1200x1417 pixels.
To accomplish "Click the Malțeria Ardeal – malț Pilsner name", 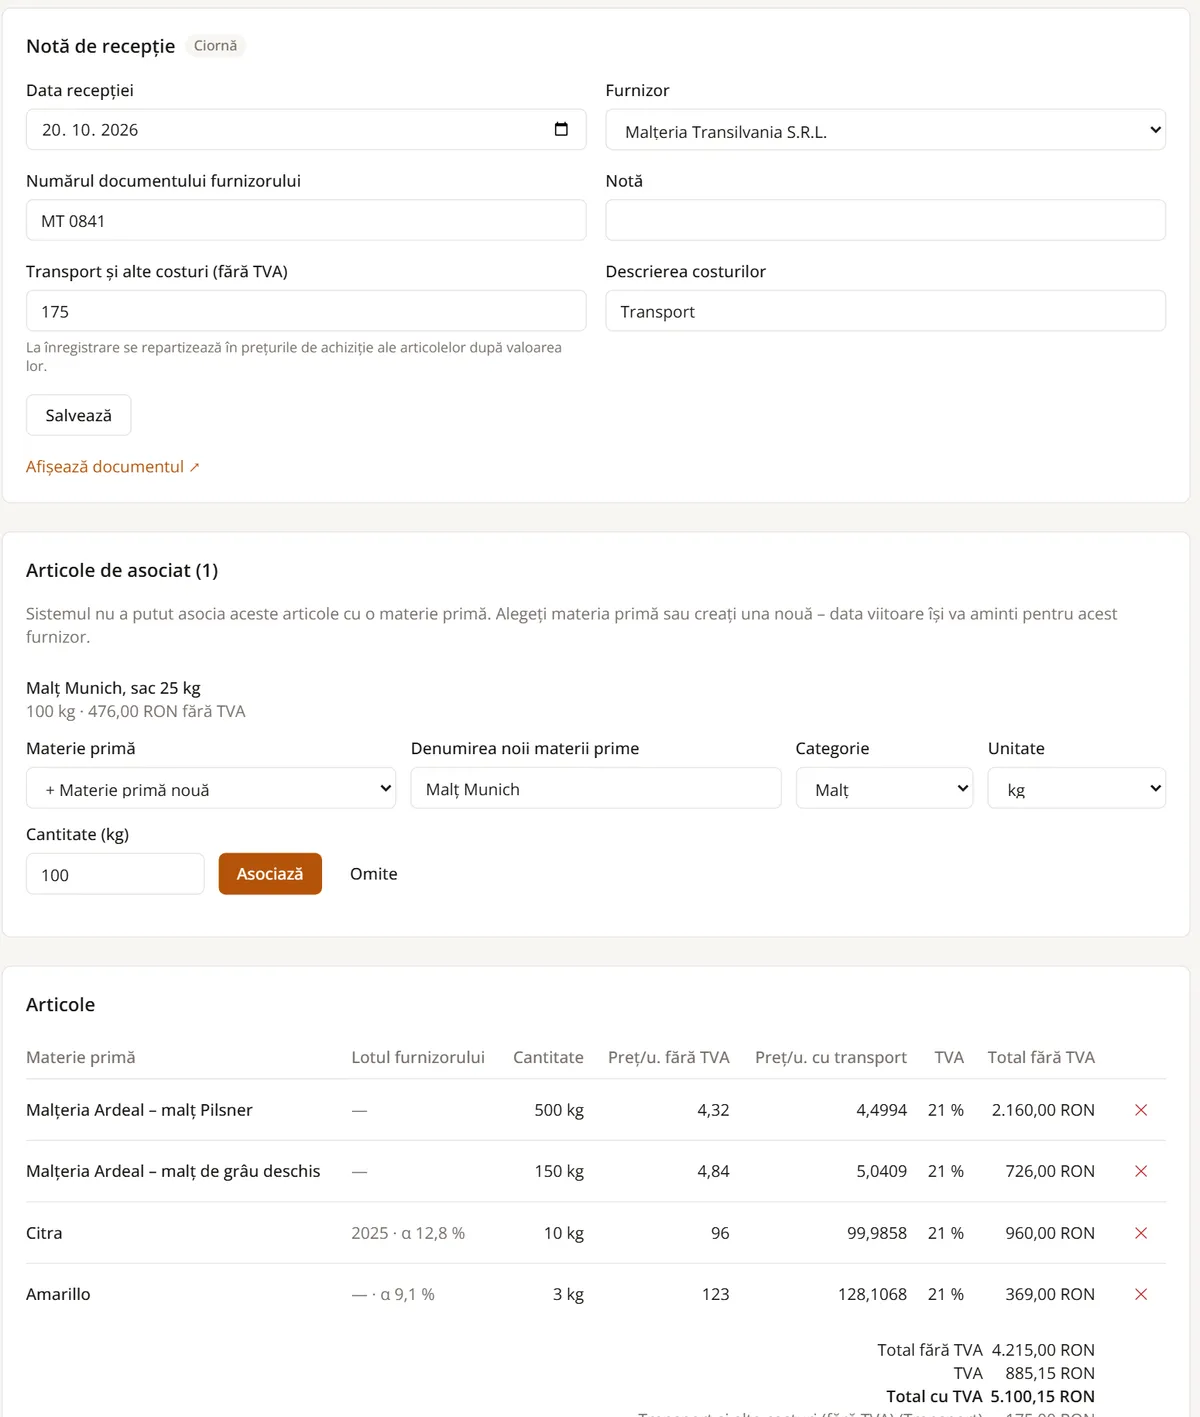I will click(139, 1110).
